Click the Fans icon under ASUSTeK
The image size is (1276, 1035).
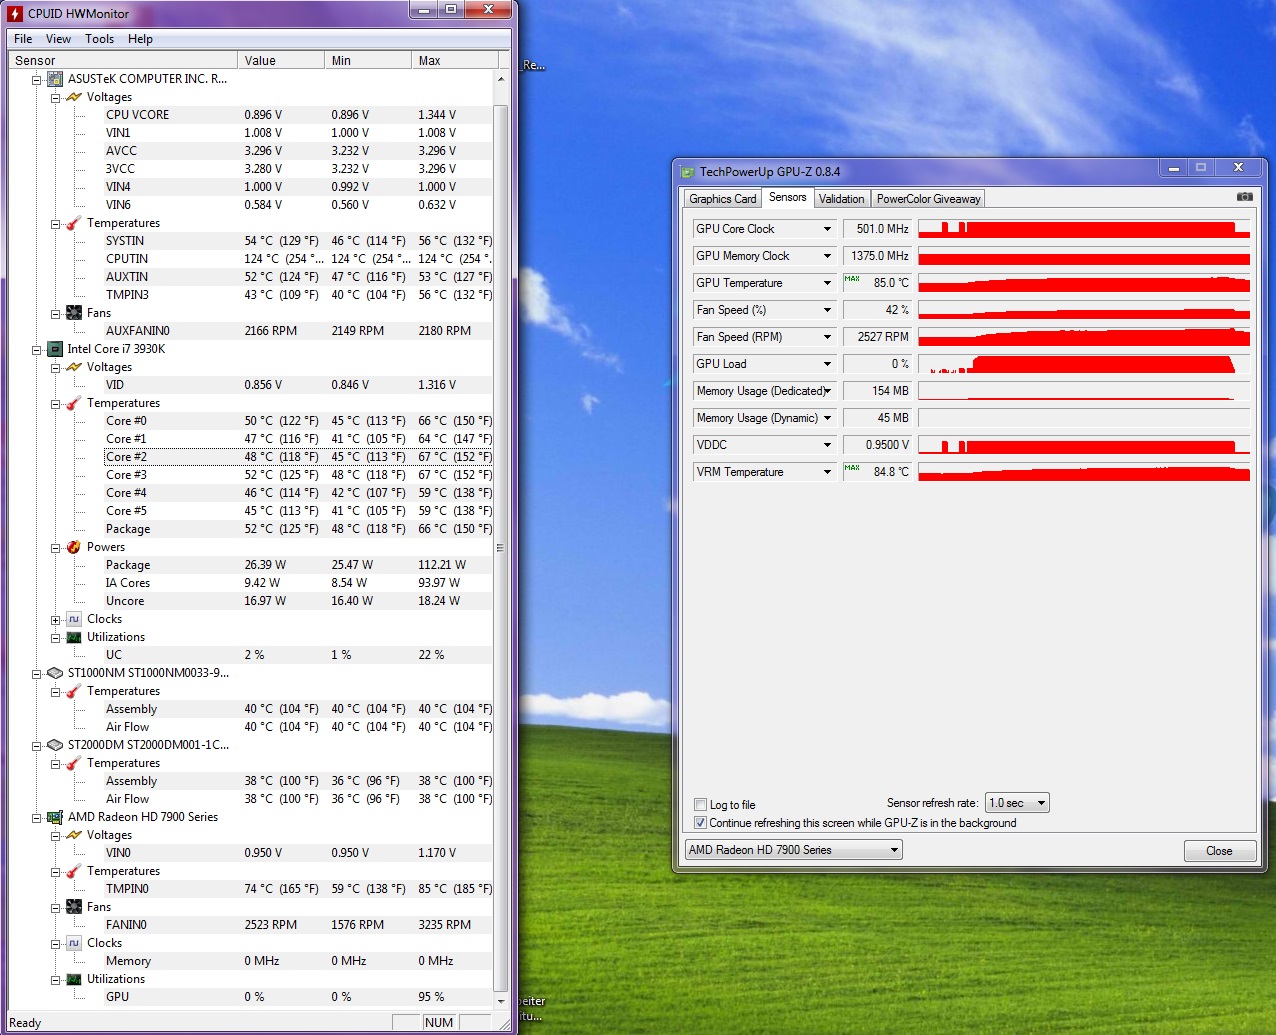[74, 313]
